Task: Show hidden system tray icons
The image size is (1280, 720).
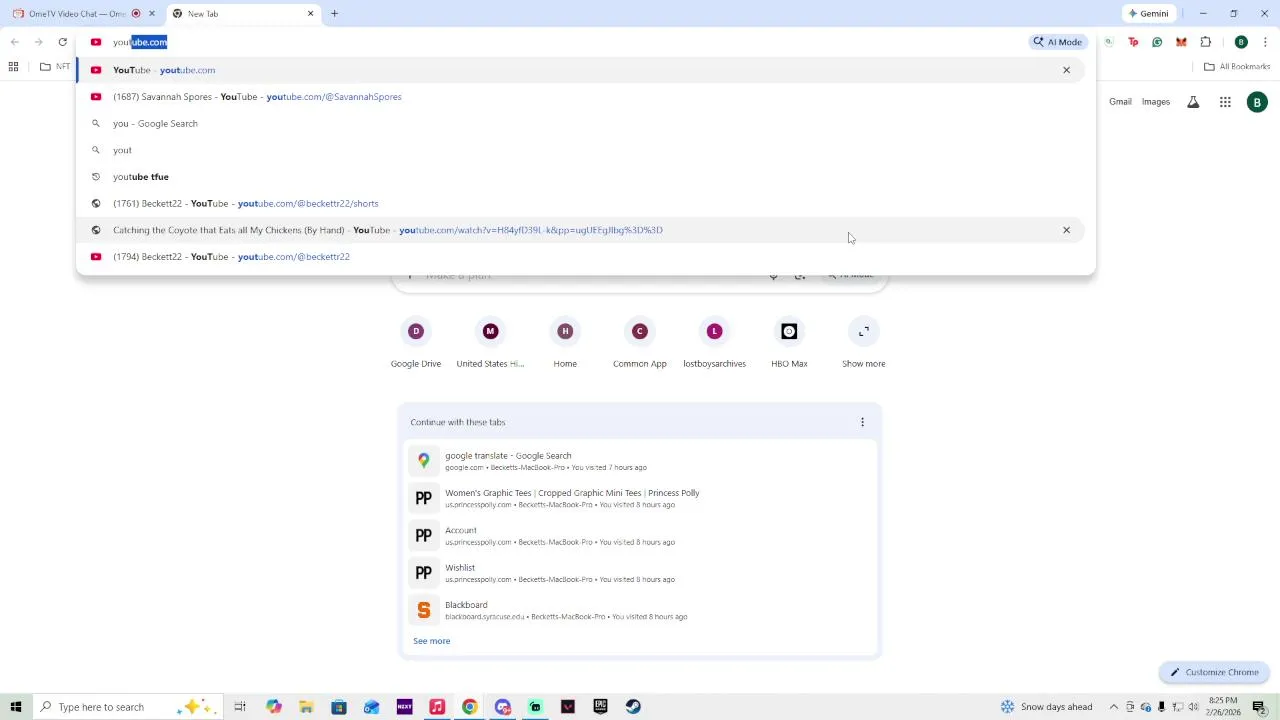Action: (1113, 707)
